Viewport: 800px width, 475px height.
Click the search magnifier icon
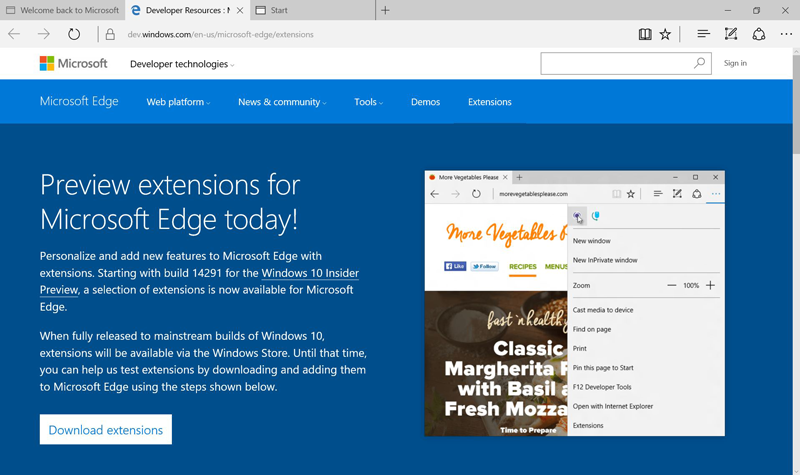click(699, 63)
